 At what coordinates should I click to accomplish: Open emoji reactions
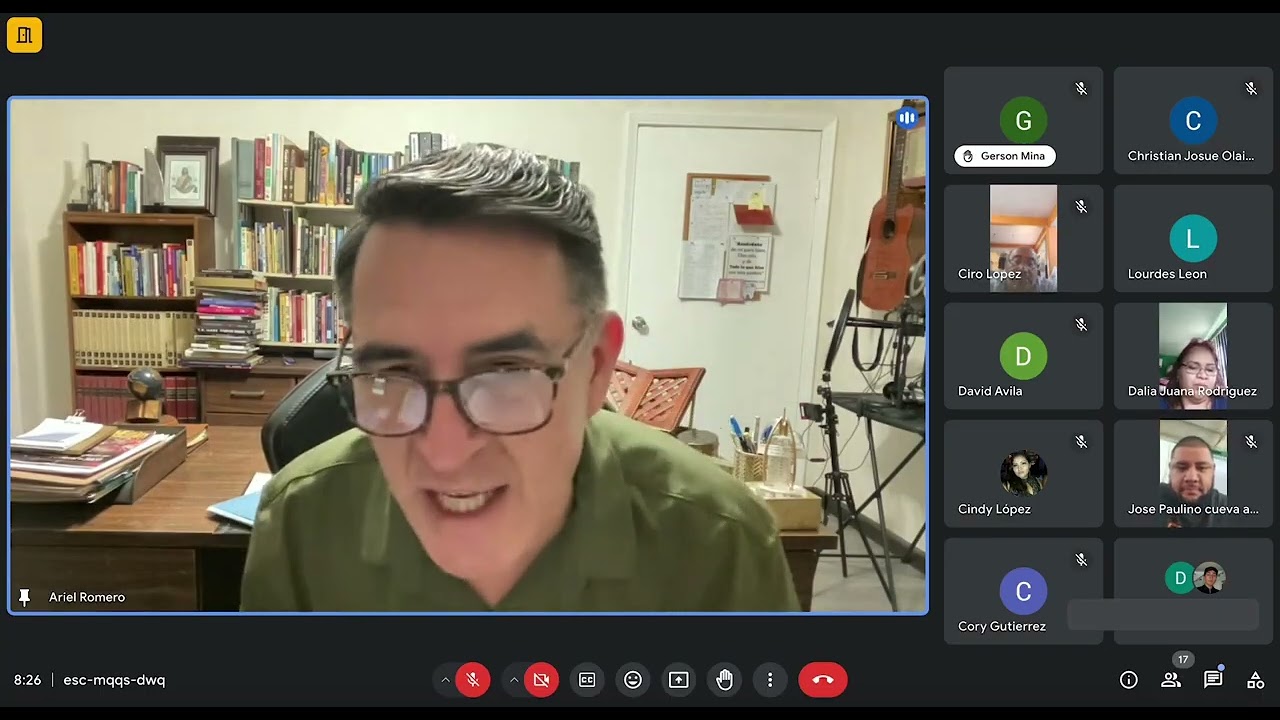click(x=633, y=680)
